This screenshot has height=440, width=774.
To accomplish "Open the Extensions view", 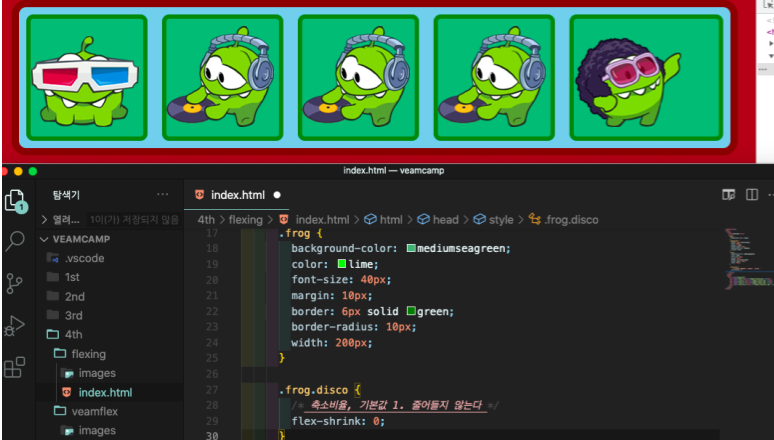I will tap(15, 367).
